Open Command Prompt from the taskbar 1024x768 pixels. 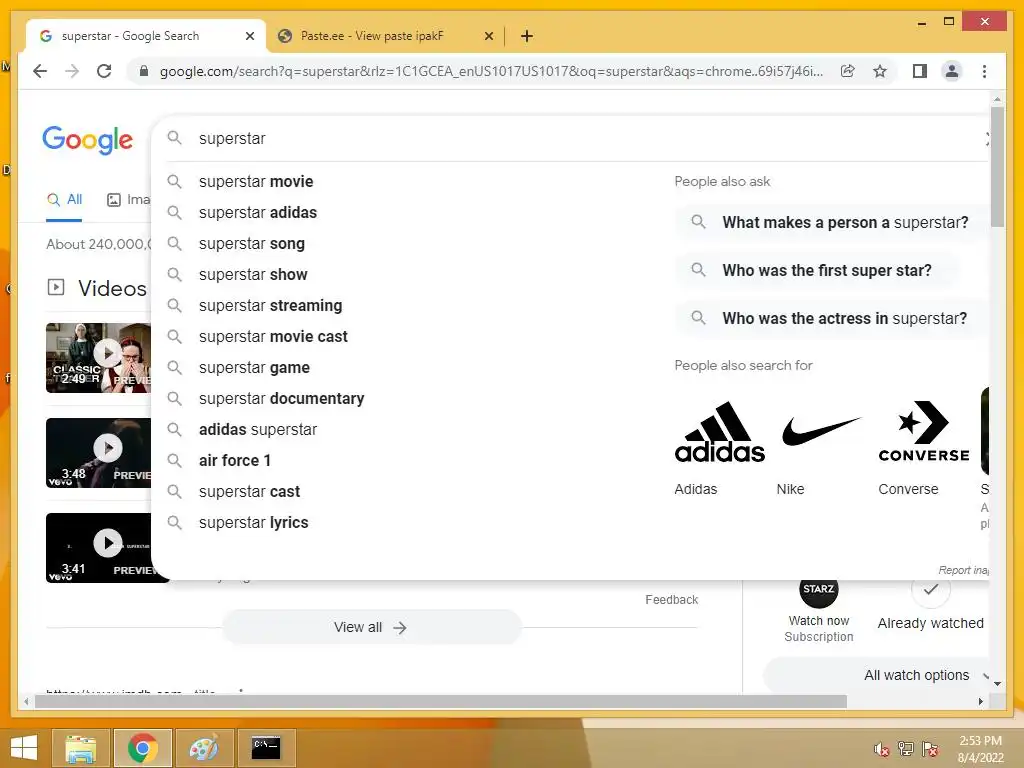(x=266, y=748)
